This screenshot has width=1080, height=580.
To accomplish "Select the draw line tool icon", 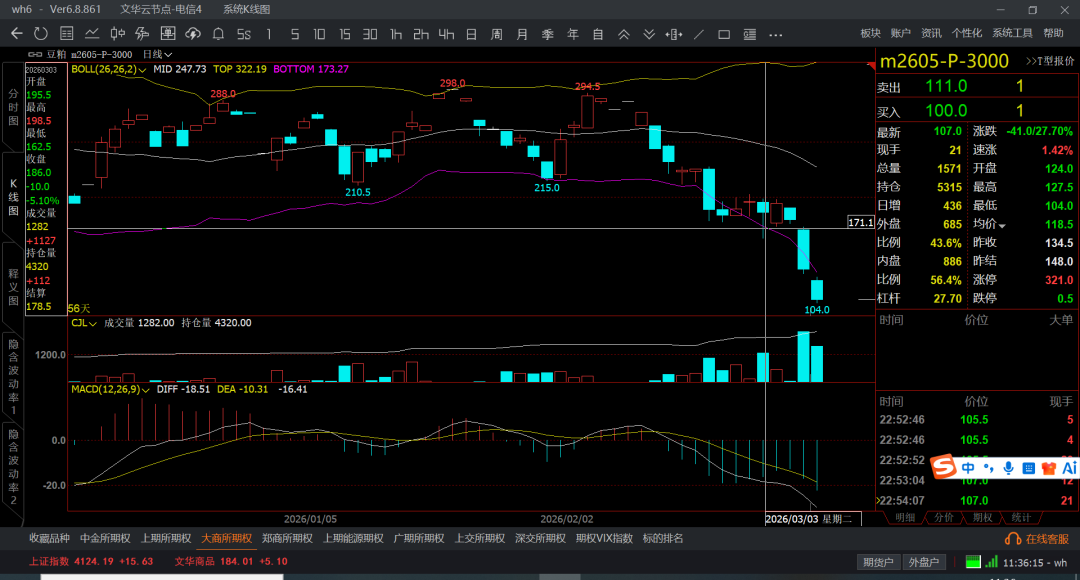I will [699, 34].
